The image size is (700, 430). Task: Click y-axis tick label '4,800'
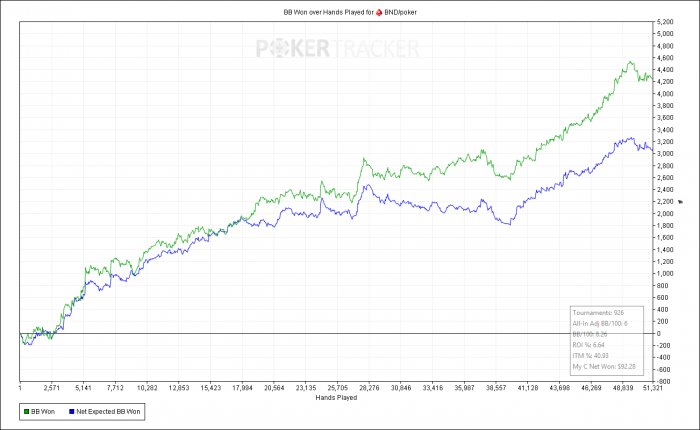coord(665,46)
